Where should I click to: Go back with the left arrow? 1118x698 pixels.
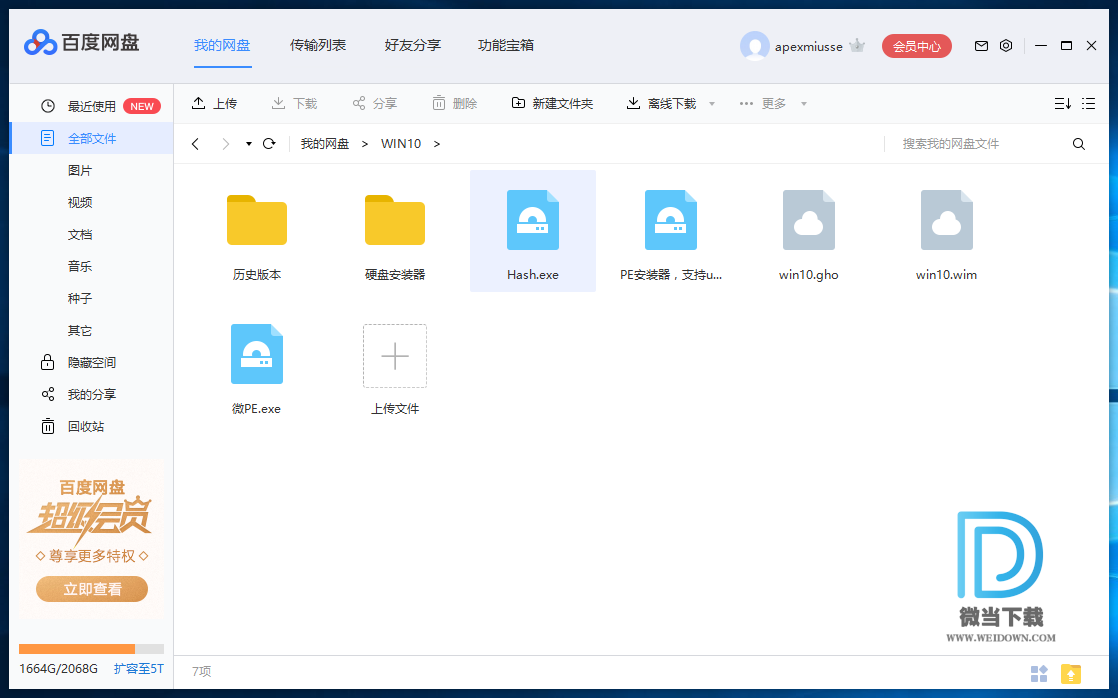195,144
